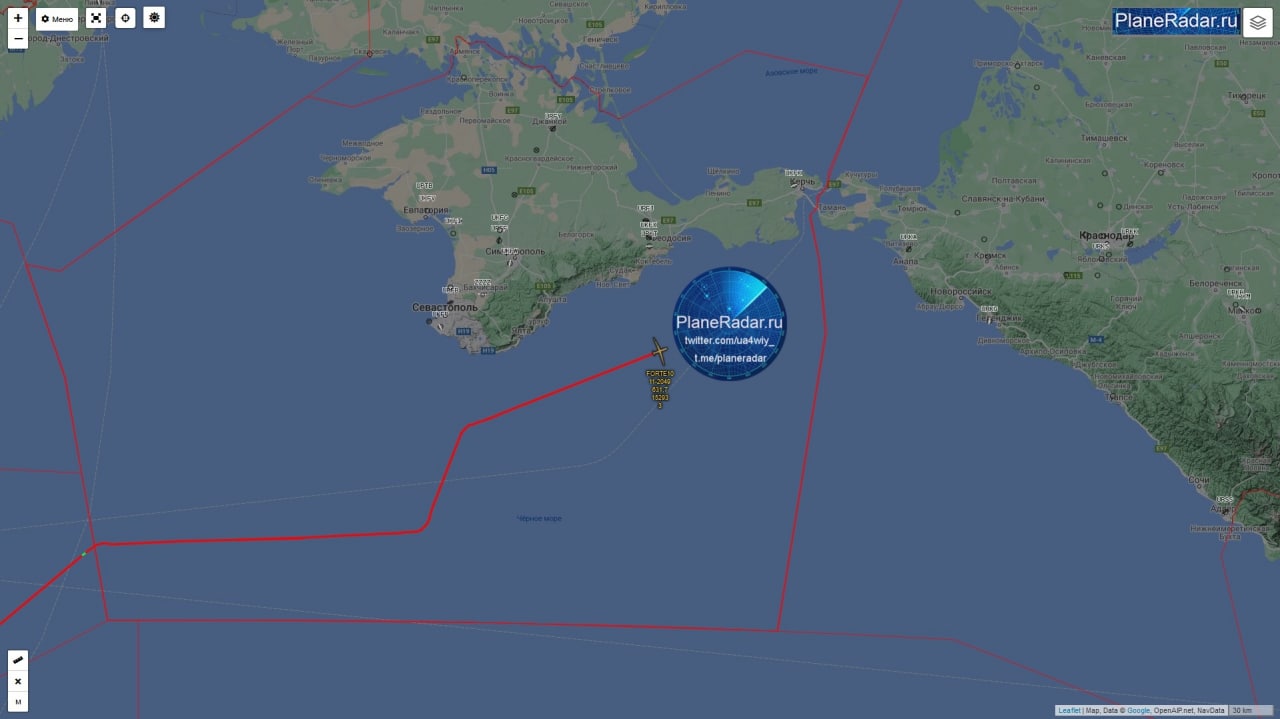
Task: Toggle fullscreen map view
Action: [95, 18]
